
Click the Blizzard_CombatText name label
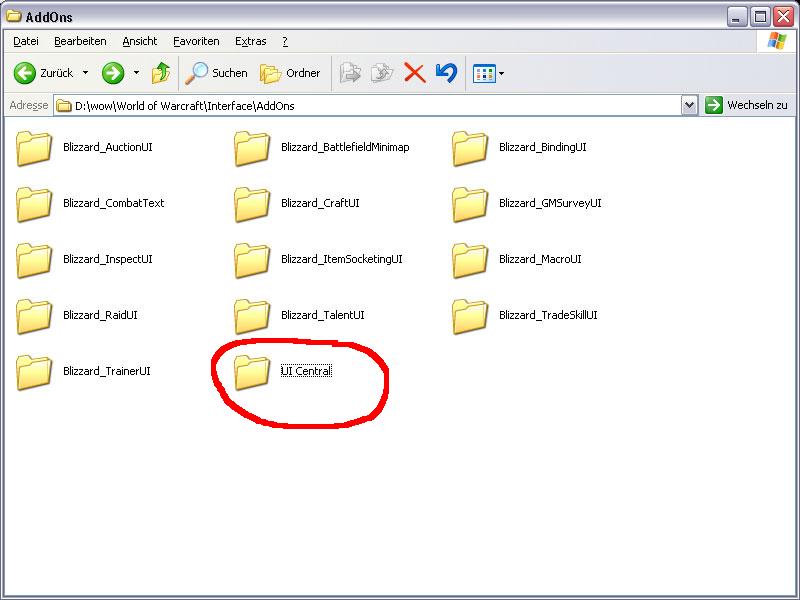[113, 203]
